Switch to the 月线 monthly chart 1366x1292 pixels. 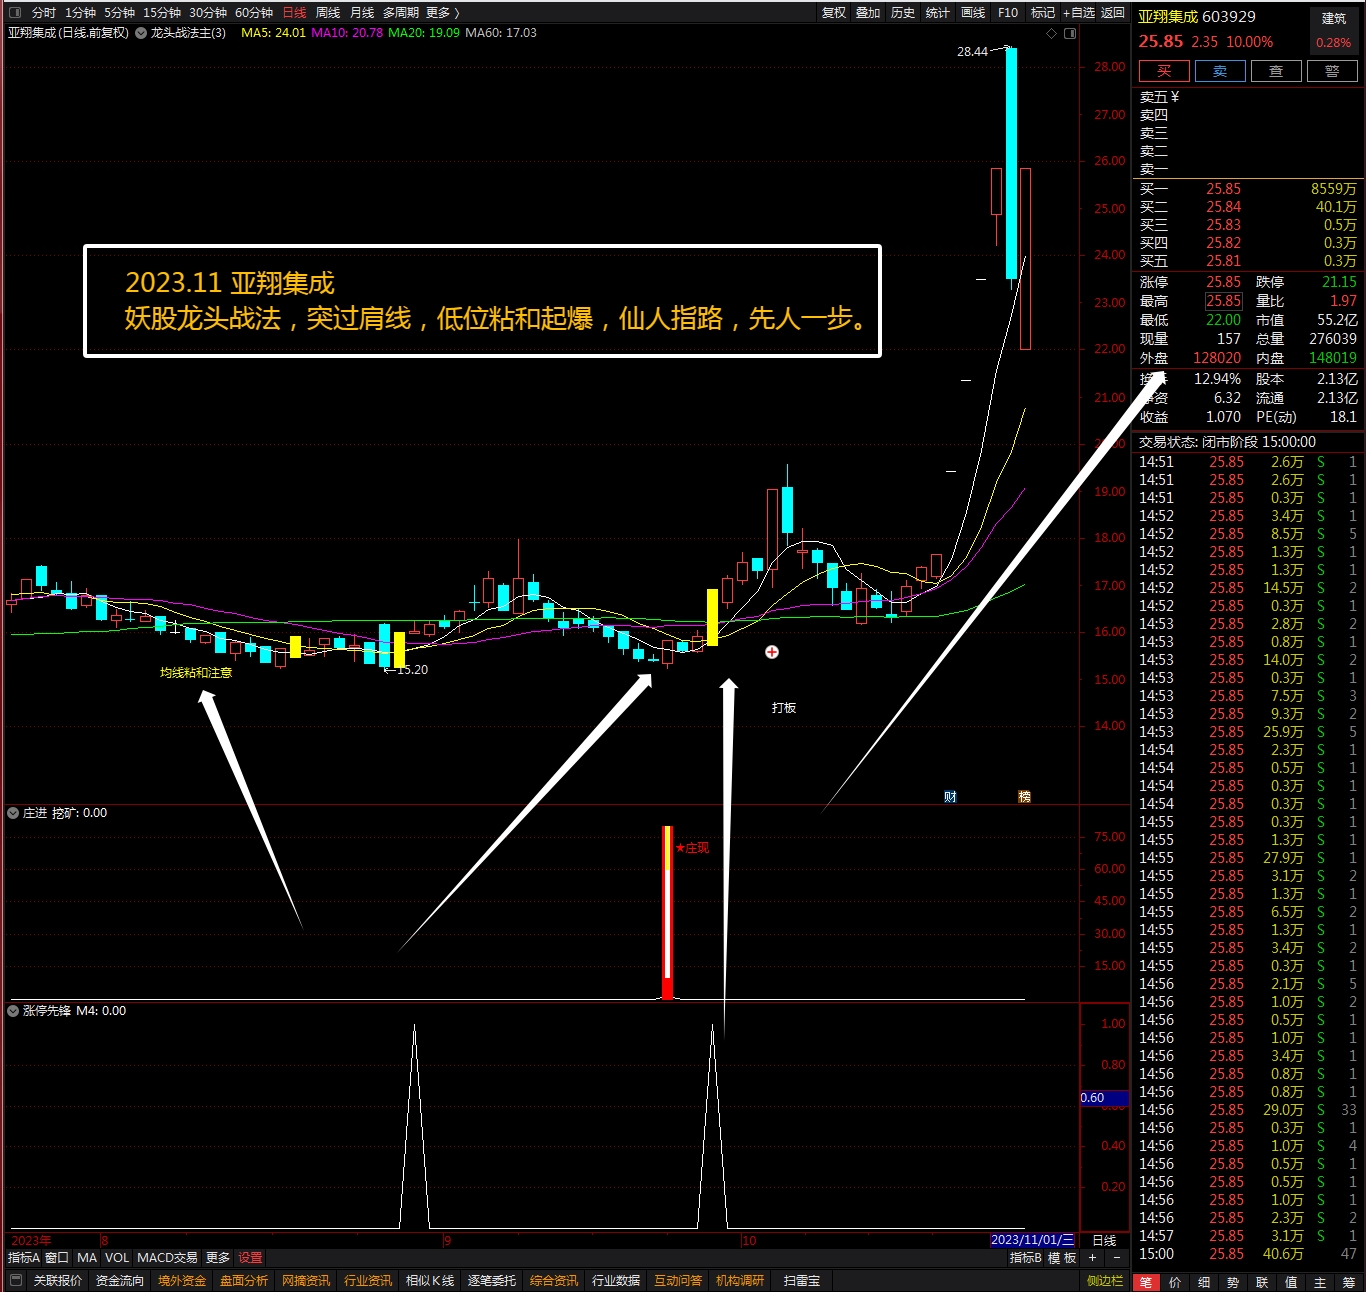click(362, 13)
